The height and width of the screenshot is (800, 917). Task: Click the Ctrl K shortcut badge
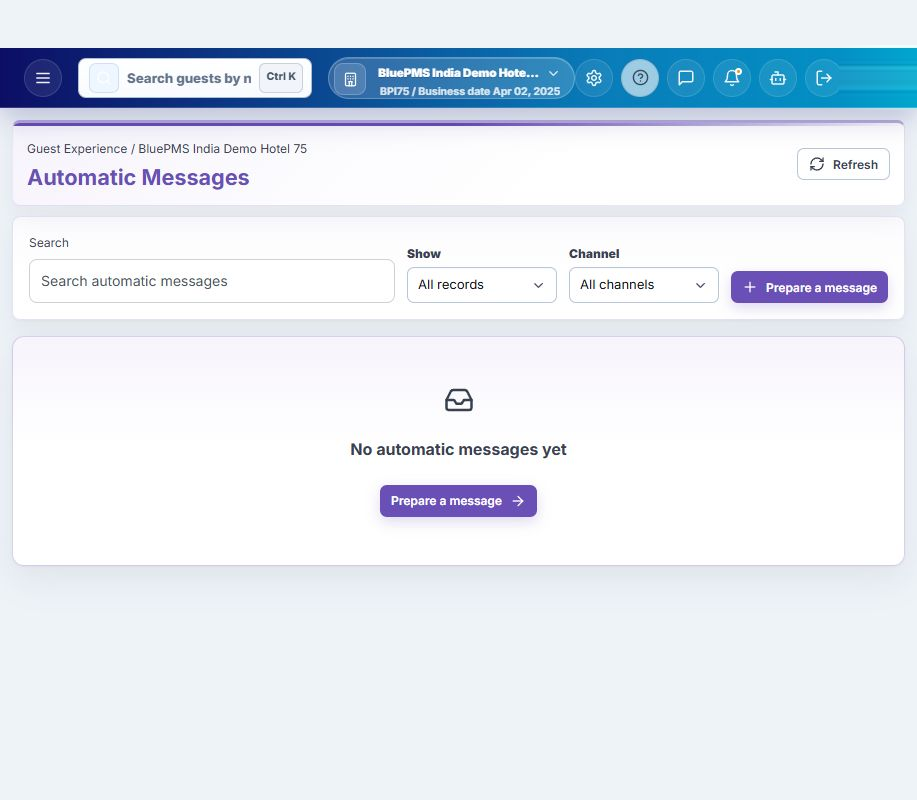pos(281,77)
